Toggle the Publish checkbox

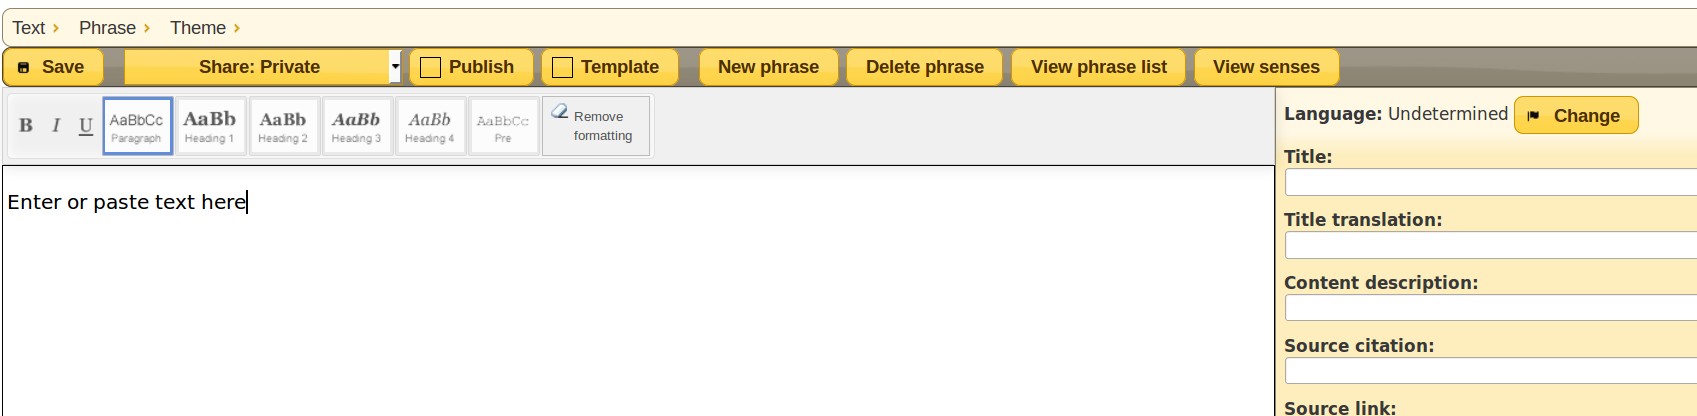(431, 67)
